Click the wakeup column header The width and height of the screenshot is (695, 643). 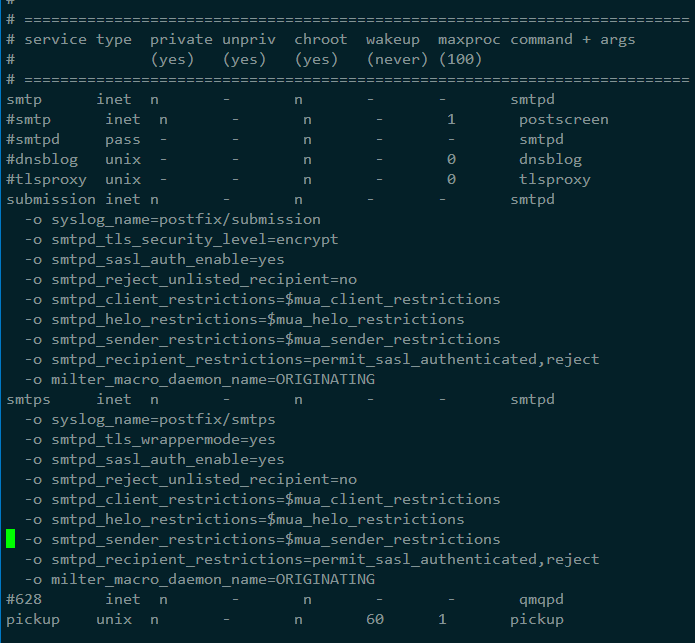pos(393,39)
